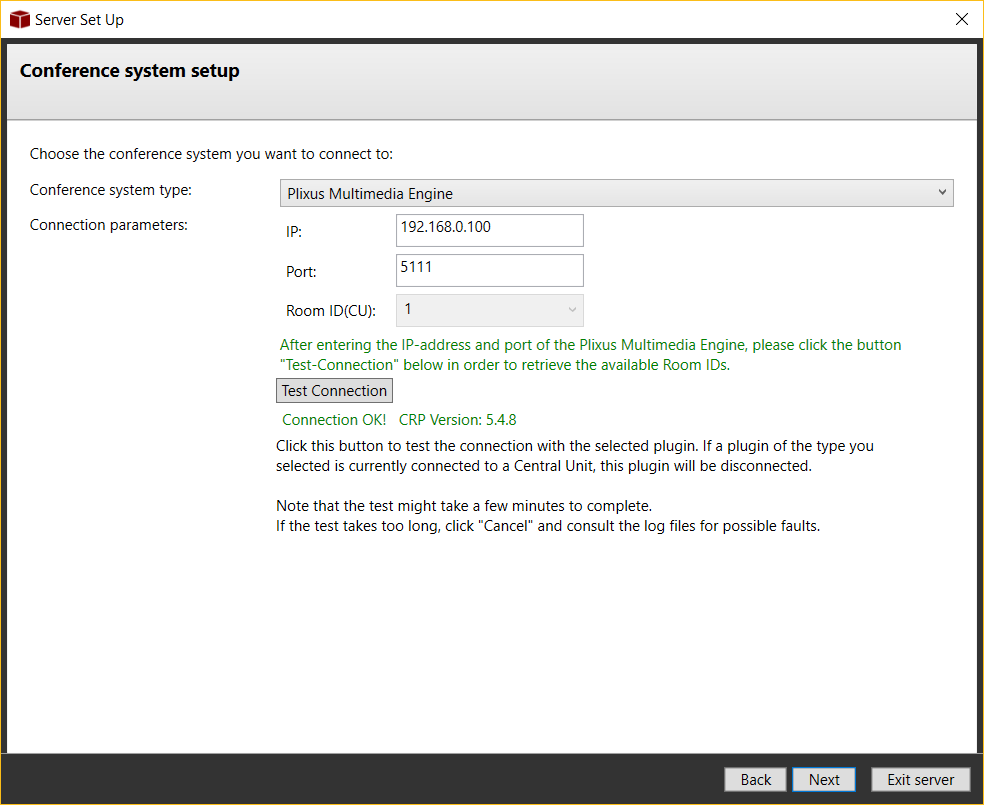
Task: Click the CRP Version 5.4.8 text
Action: coord(457,420)
